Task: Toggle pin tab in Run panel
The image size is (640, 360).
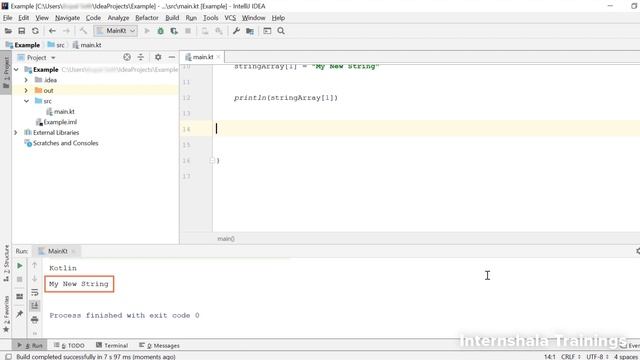Action: [20, 313]
